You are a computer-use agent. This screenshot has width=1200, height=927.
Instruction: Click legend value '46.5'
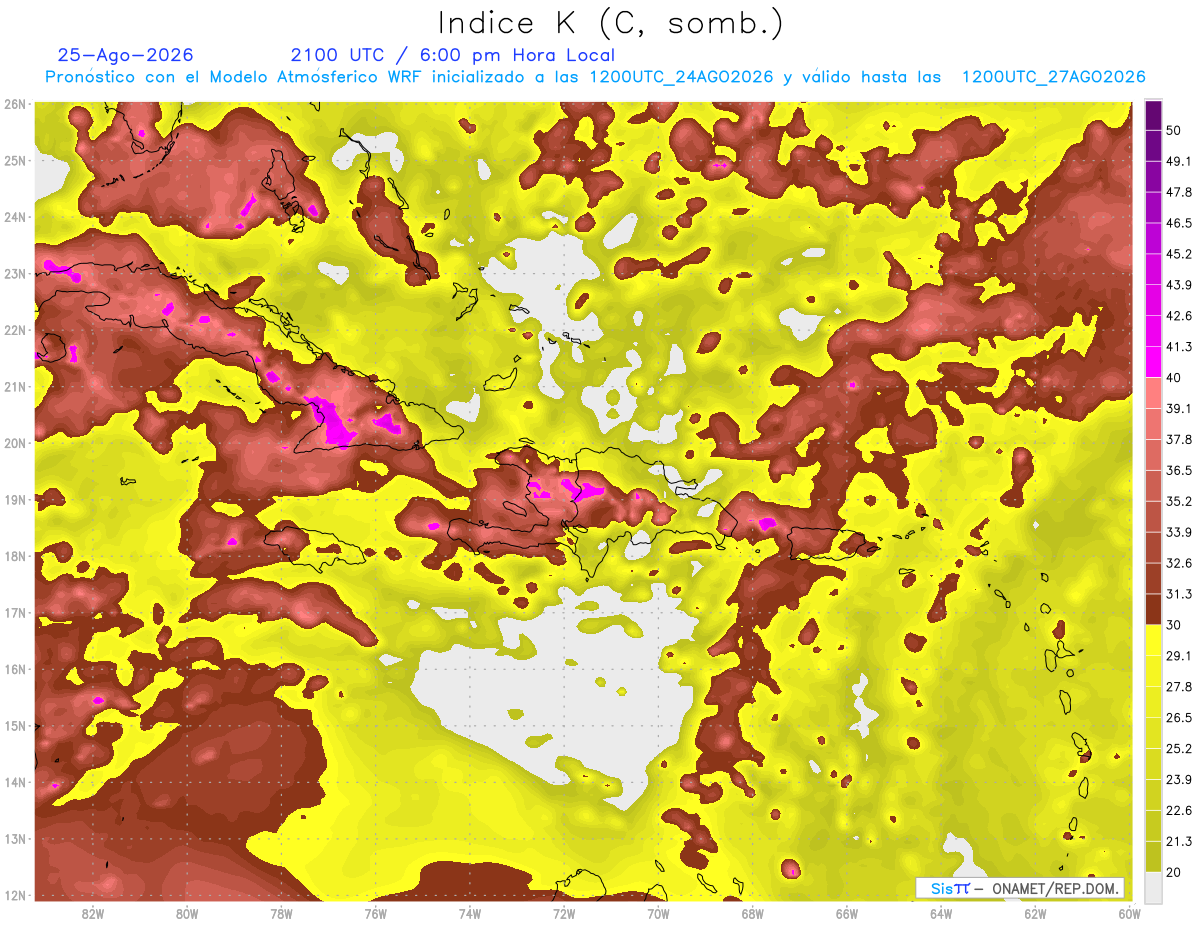(x=1178, y=222)
